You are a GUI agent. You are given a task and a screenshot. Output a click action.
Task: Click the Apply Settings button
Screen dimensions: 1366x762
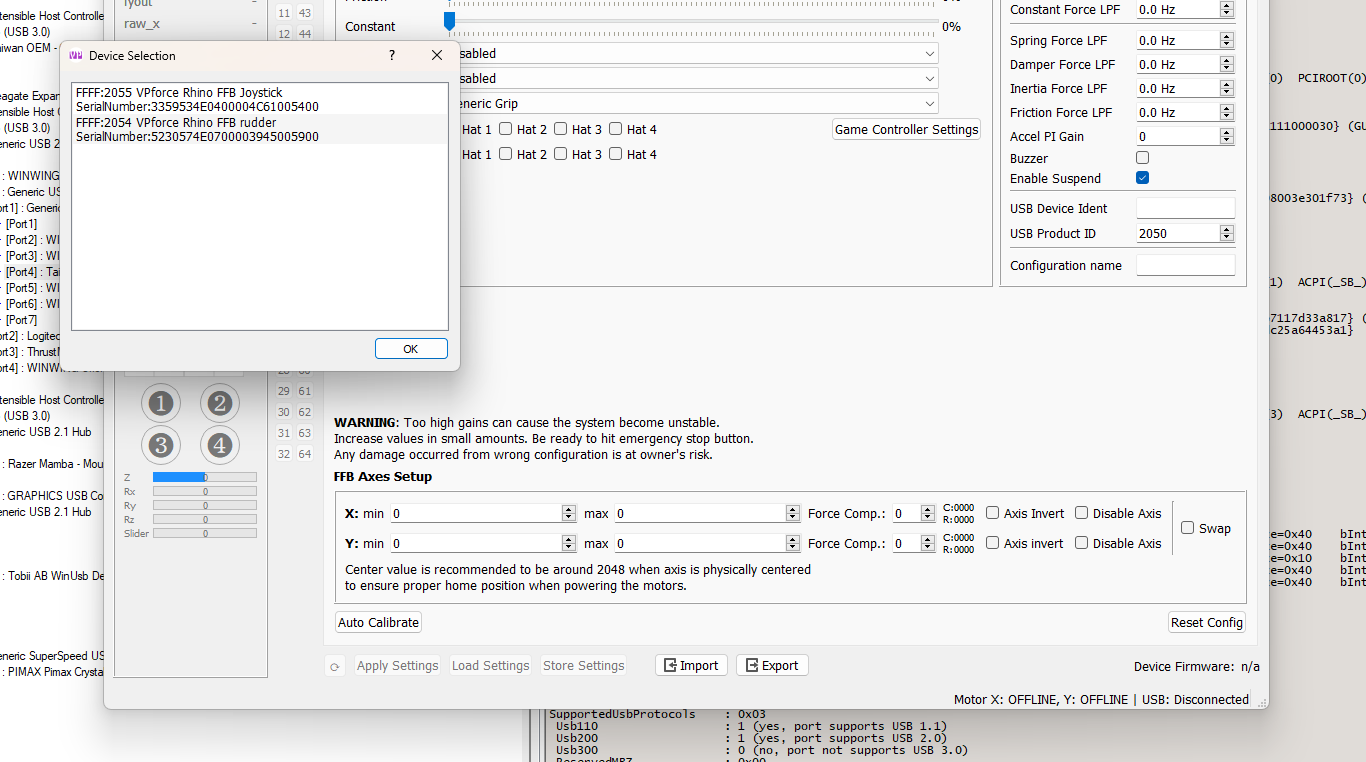click(x=398, y=666)
